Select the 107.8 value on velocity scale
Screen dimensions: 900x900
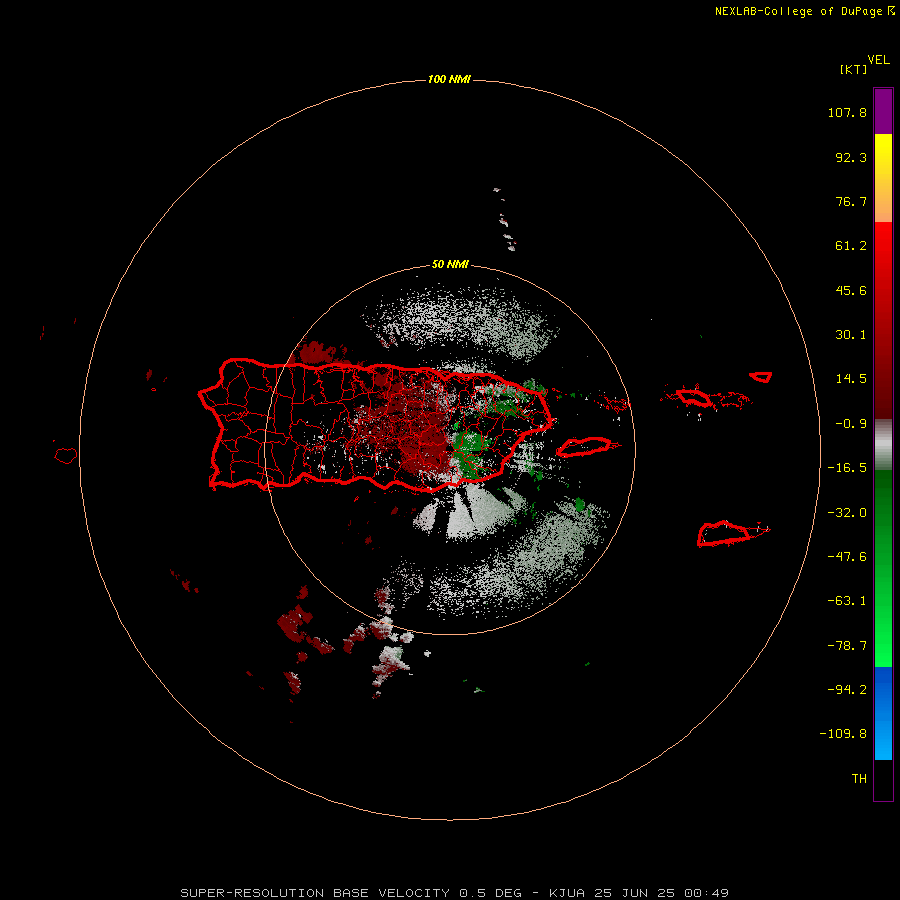(x=847, y=112)
